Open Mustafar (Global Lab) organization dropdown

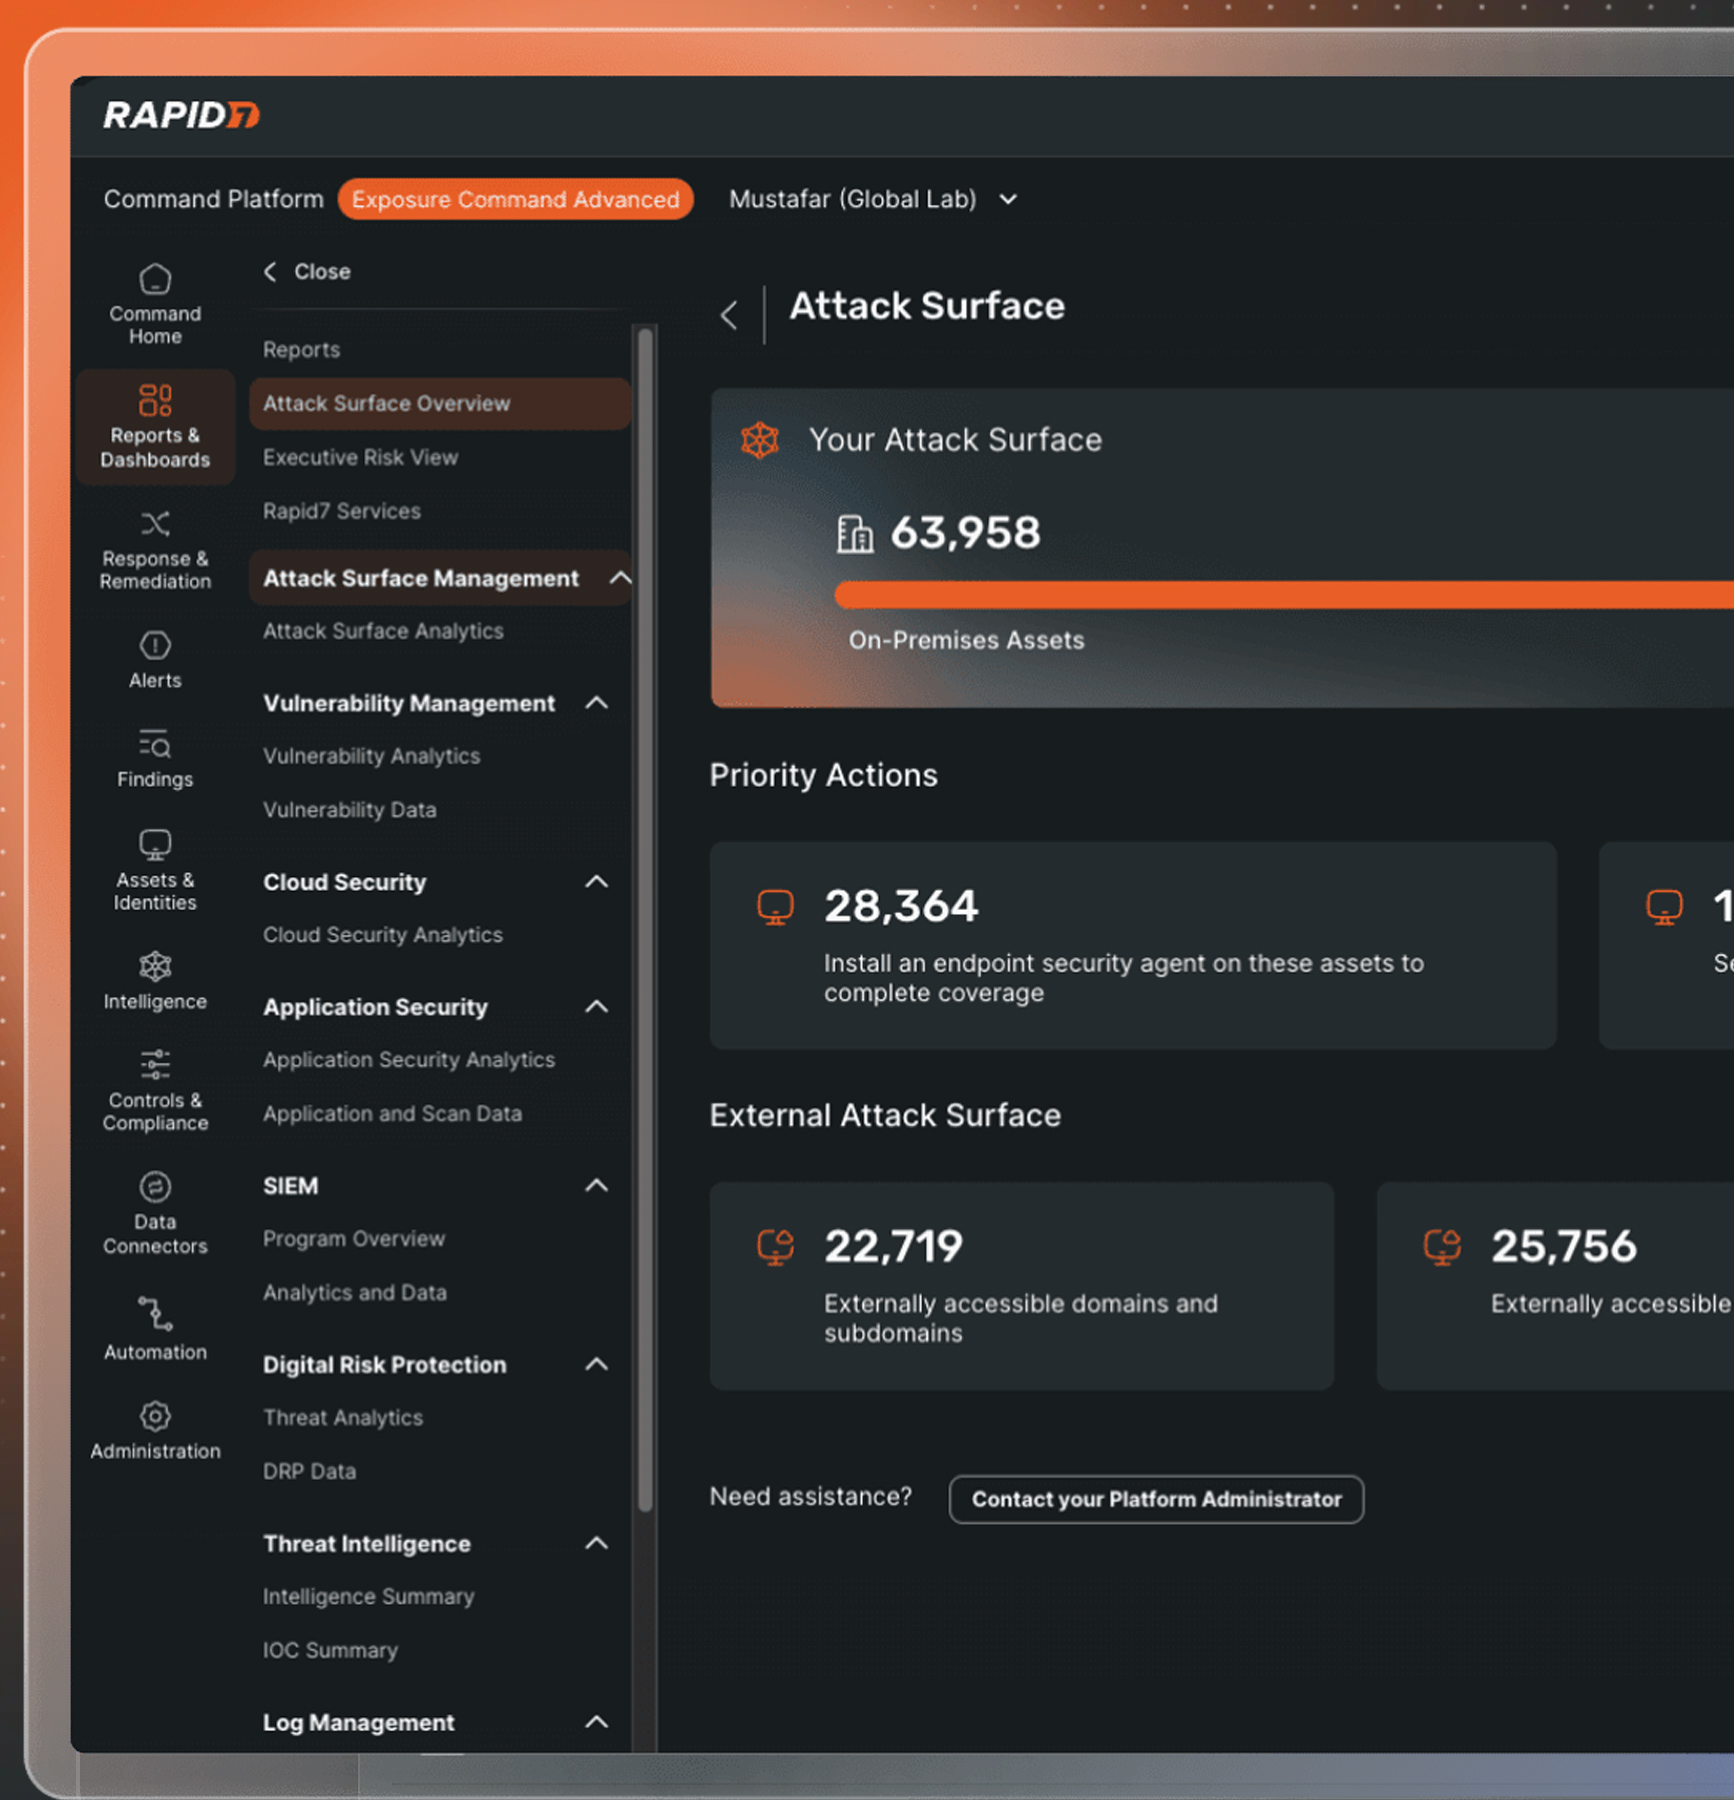pos(873,200)
